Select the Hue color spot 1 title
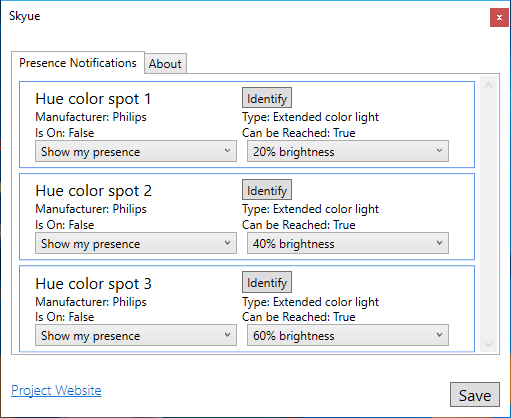The image size is (511, 418). pyautogui.click(x=93, y=99)
